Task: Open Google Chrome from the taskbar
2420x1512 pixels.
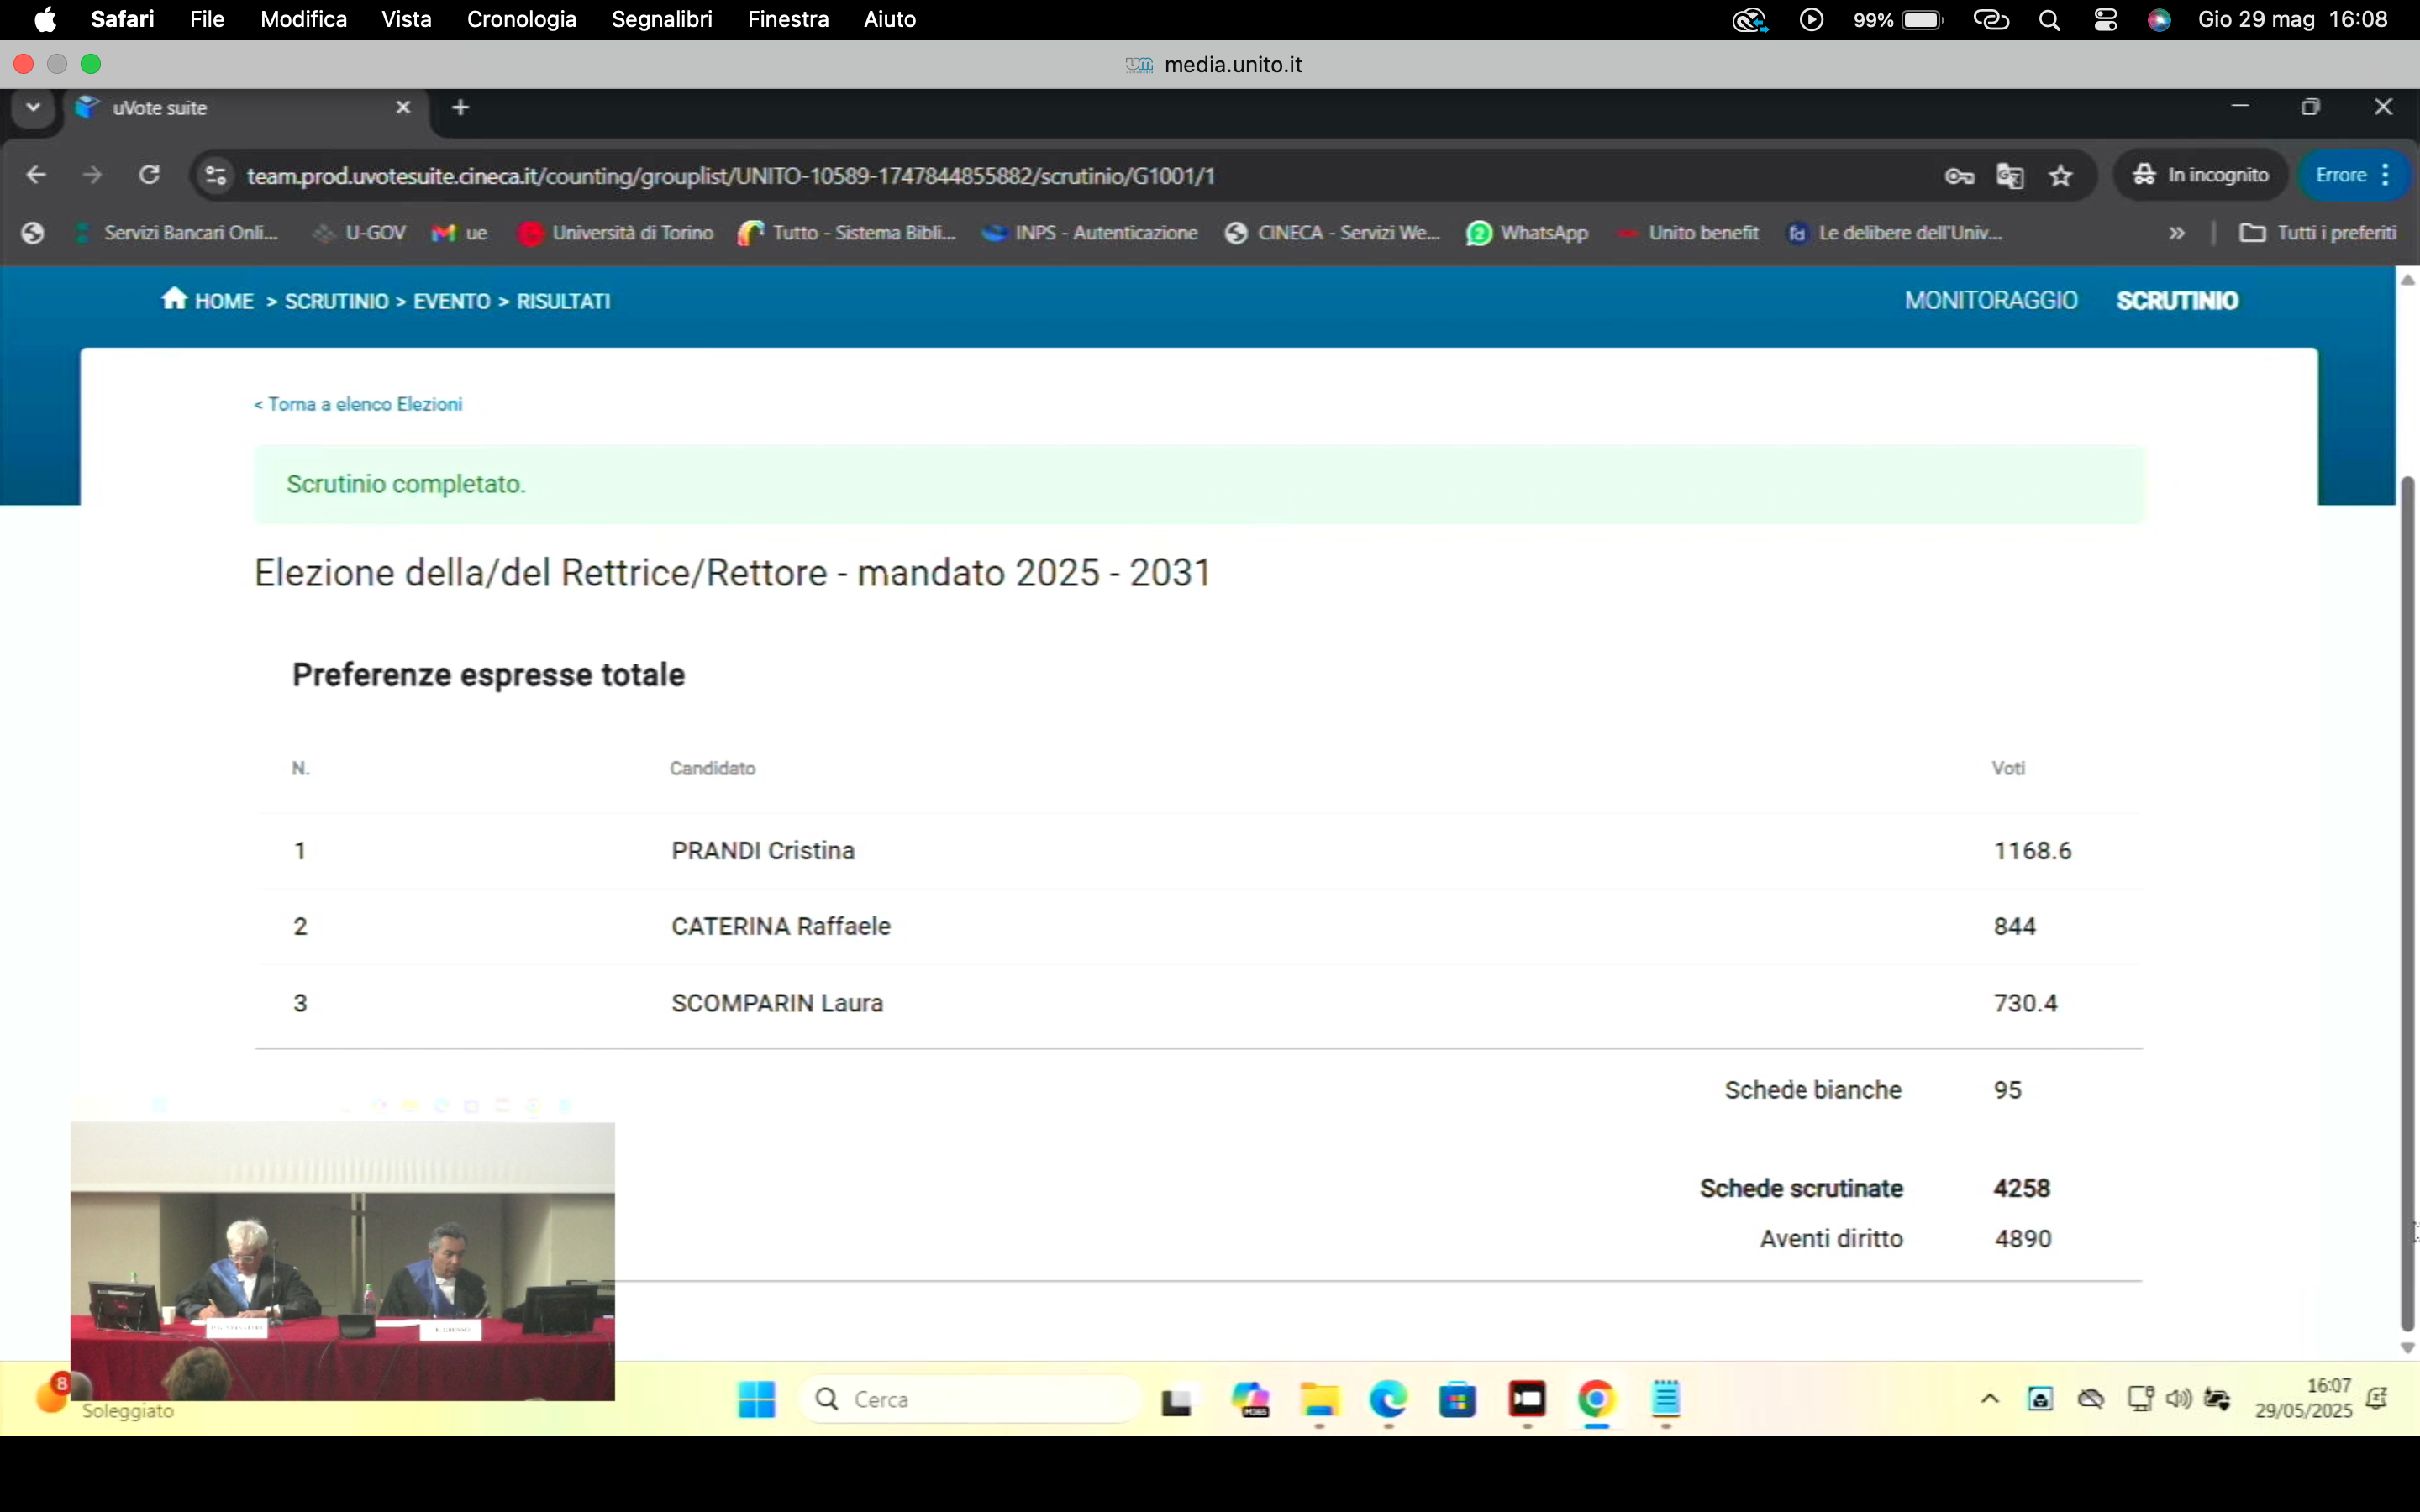Action: 1596,1399
